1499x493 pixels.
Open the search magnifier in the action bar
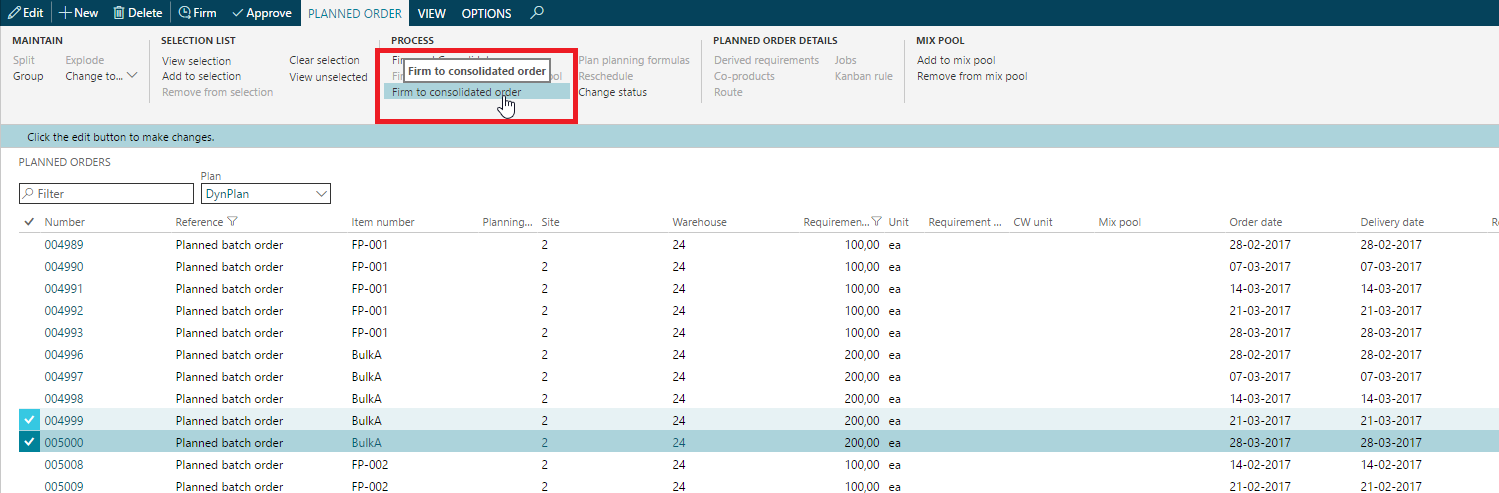pos(537,13)
